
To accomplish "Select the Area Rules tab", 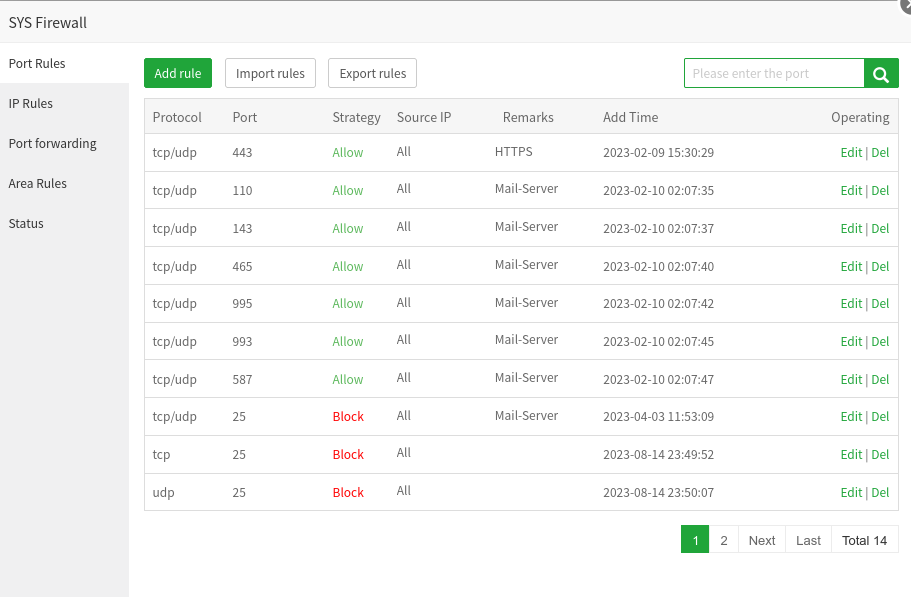I will [38, 183].
